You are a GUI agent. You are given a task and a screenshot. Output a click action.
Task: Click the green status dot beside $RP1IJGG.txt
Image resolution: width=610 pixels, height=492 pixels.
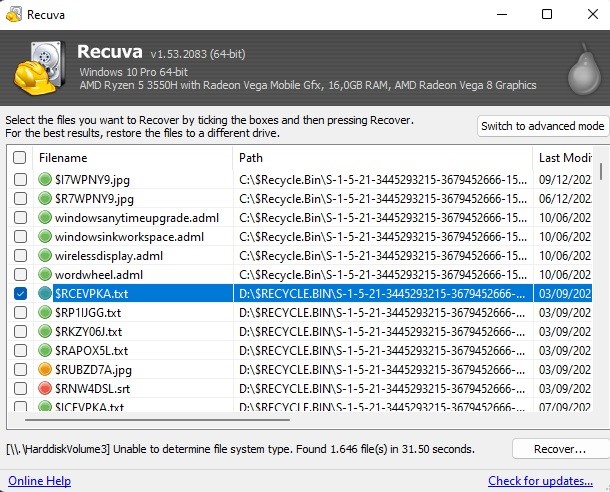tap(45, 312)
